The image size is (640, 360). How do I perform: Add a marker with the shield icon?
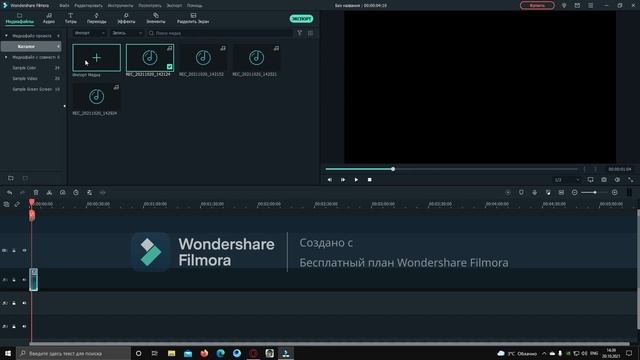point(521,192)
